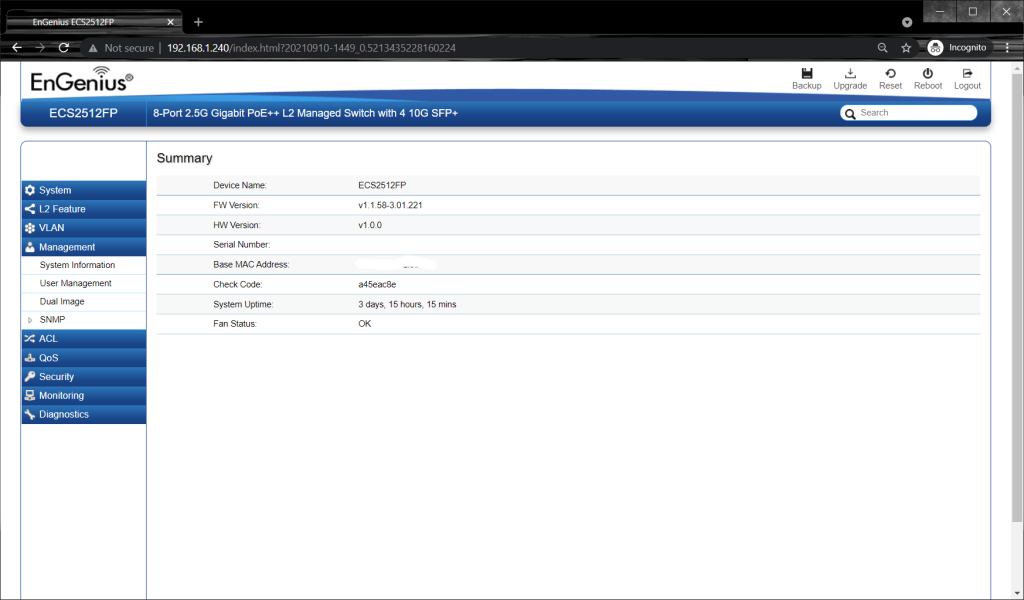The width and height of the screenshot is (1024, 600).
Task: Open the ACL menu section
Action: tap(84, 338)
